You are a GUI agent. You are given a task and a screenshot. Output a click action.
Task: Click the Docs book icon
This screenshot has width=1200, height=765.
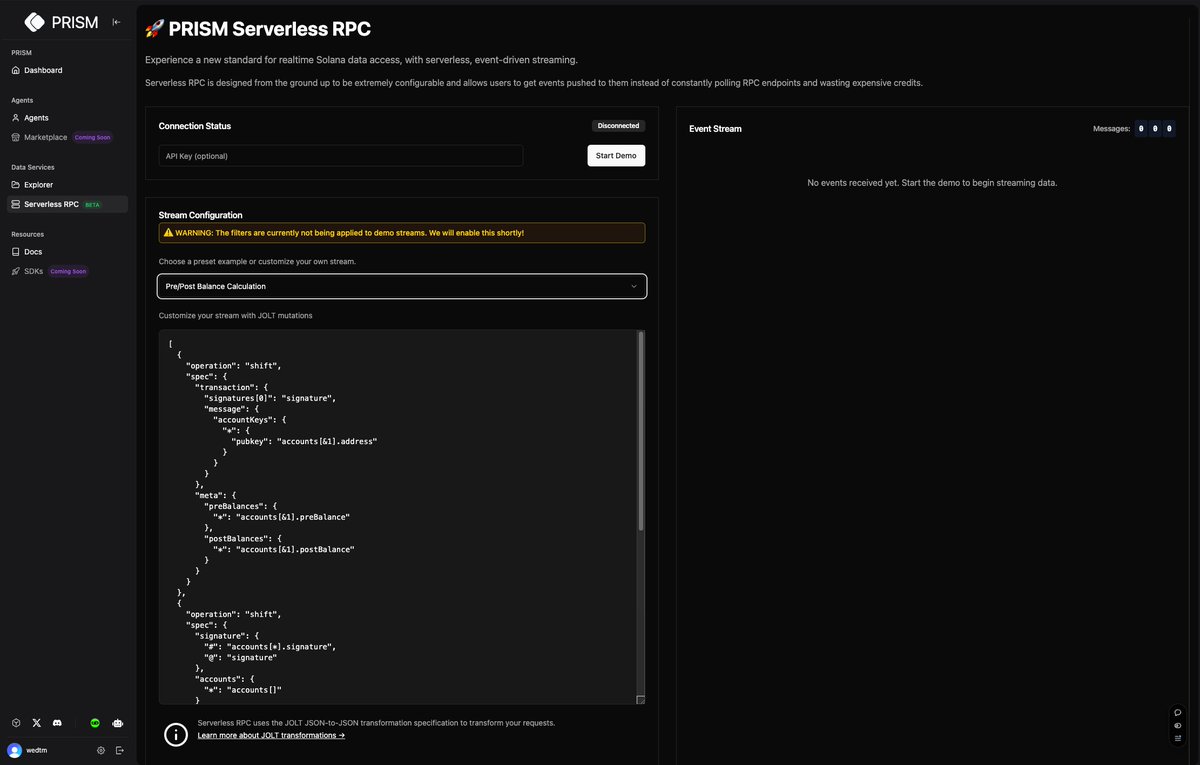15,252
